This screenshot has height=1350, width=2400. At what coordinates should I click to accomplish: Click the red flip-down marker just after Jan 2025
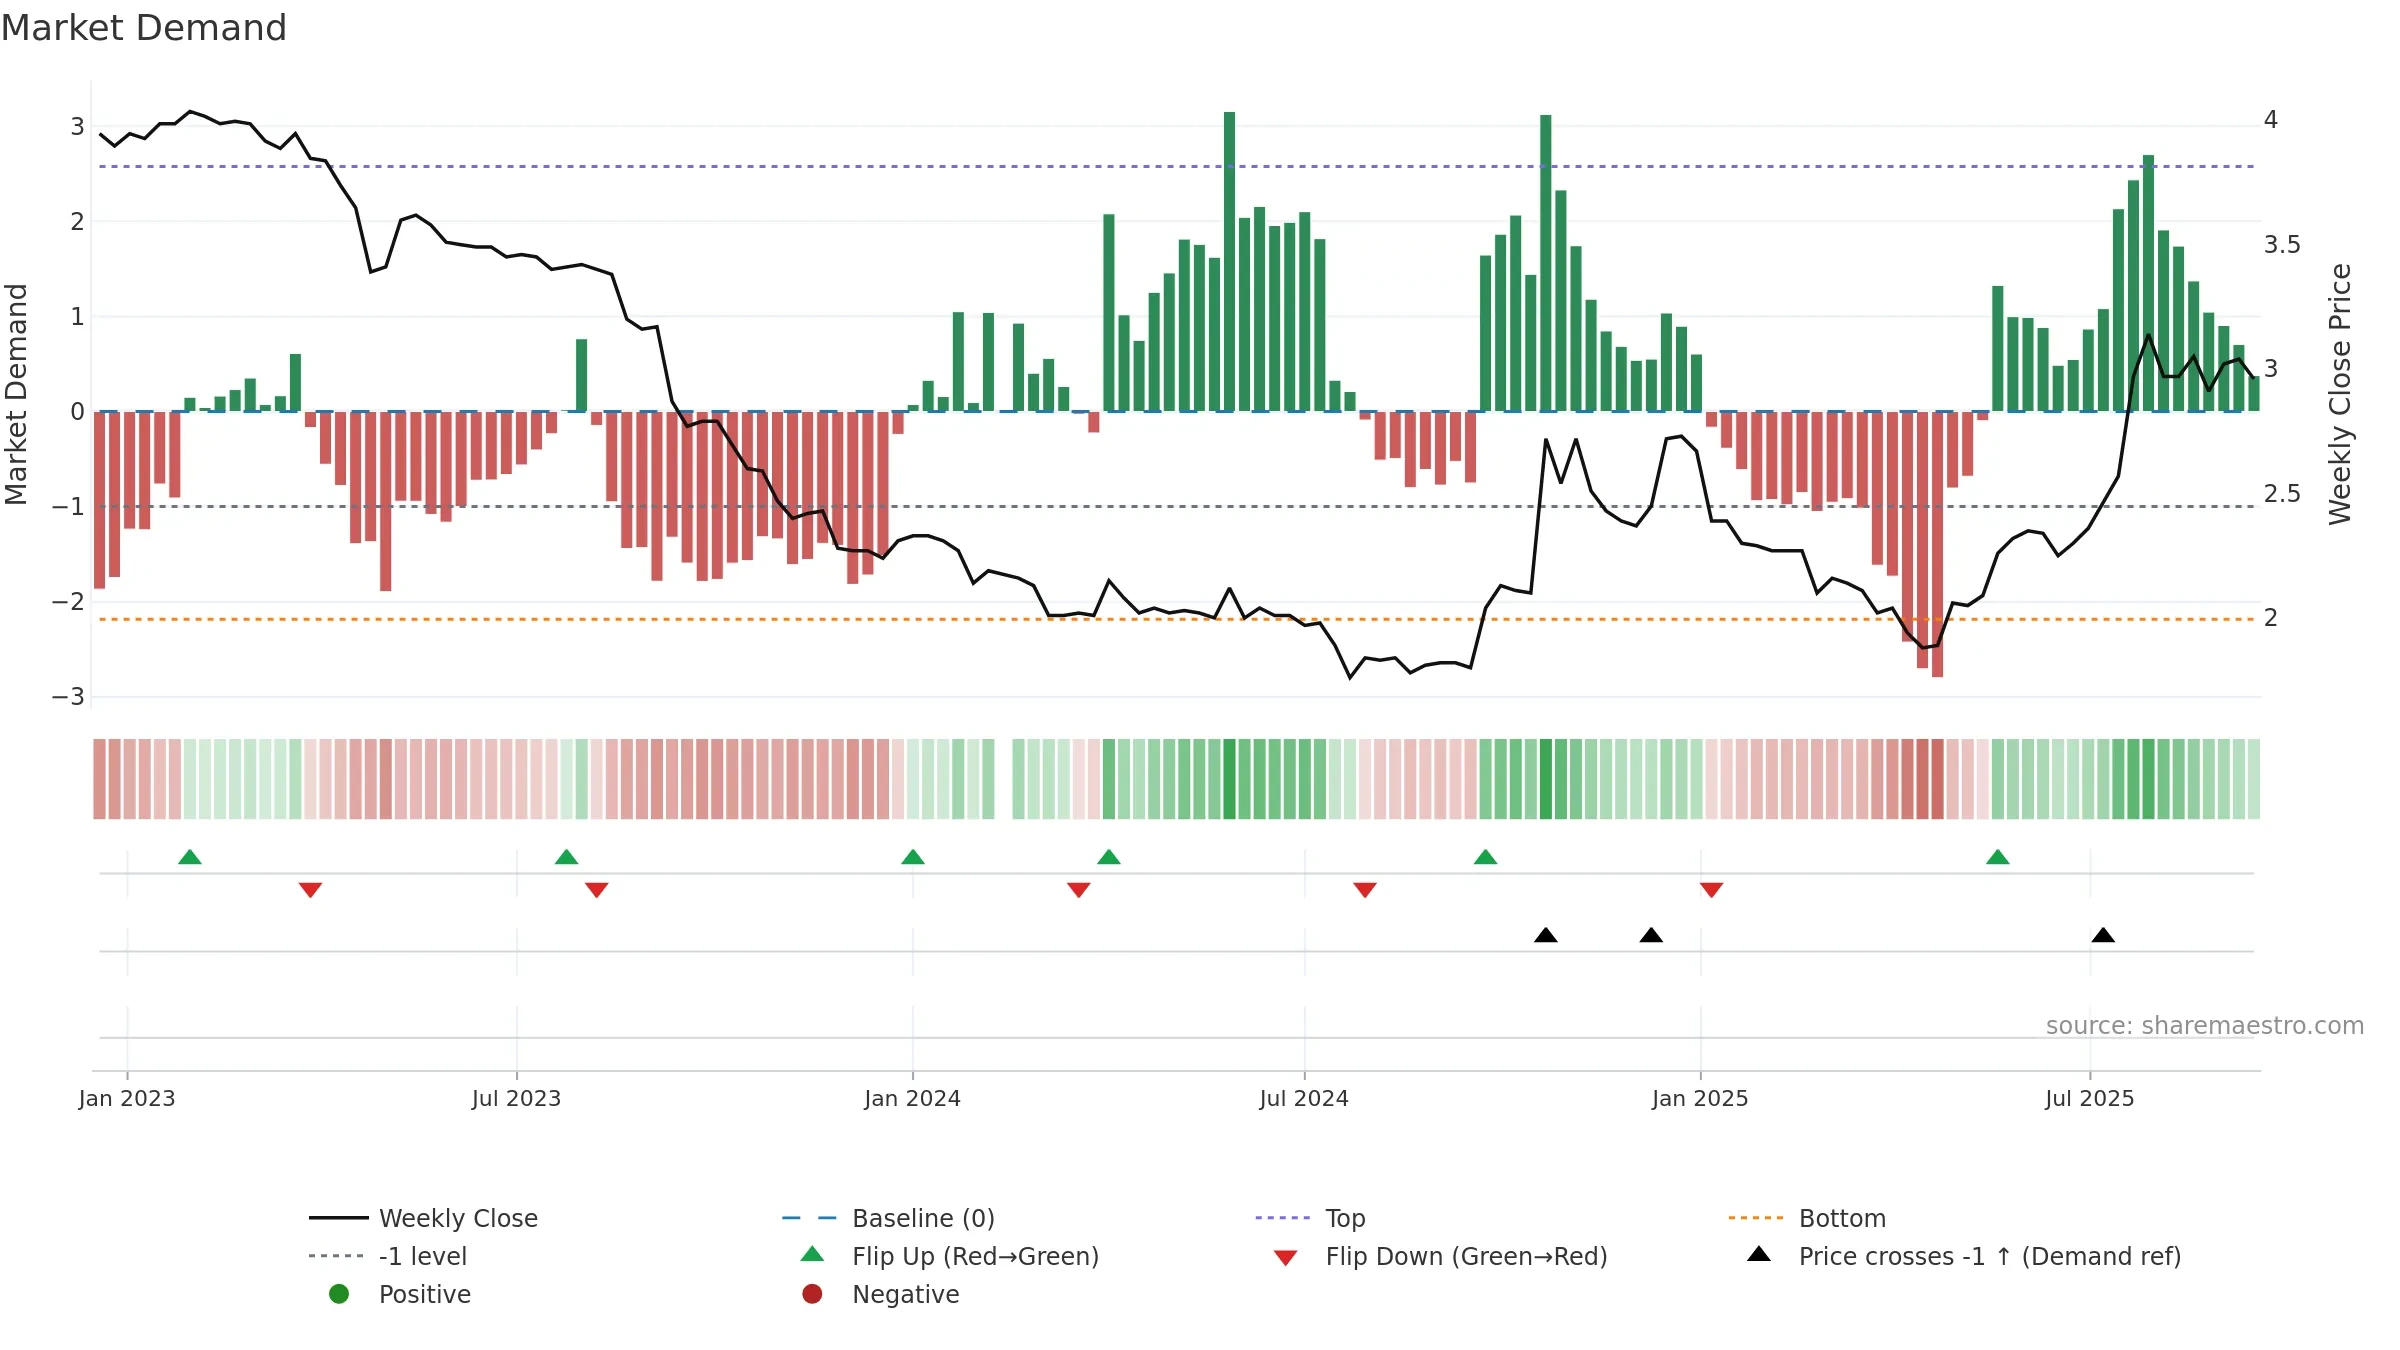coord(1712,890)
